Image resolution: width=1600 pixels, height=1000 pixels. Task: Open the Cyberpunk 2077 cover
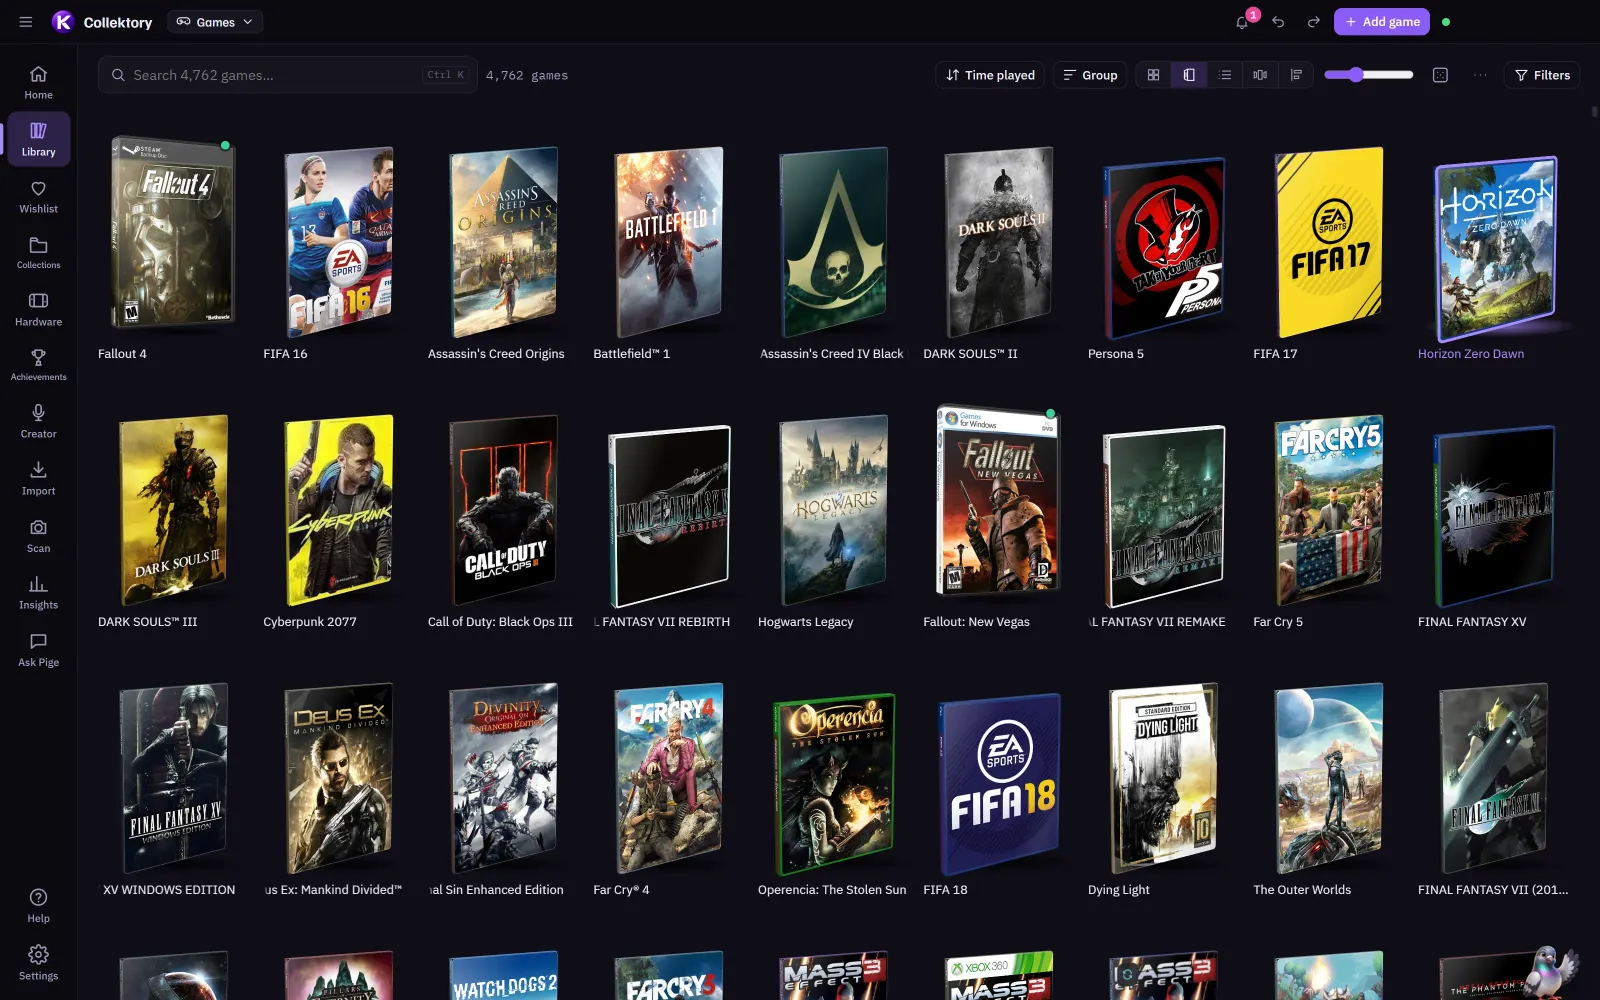(338, 510)
